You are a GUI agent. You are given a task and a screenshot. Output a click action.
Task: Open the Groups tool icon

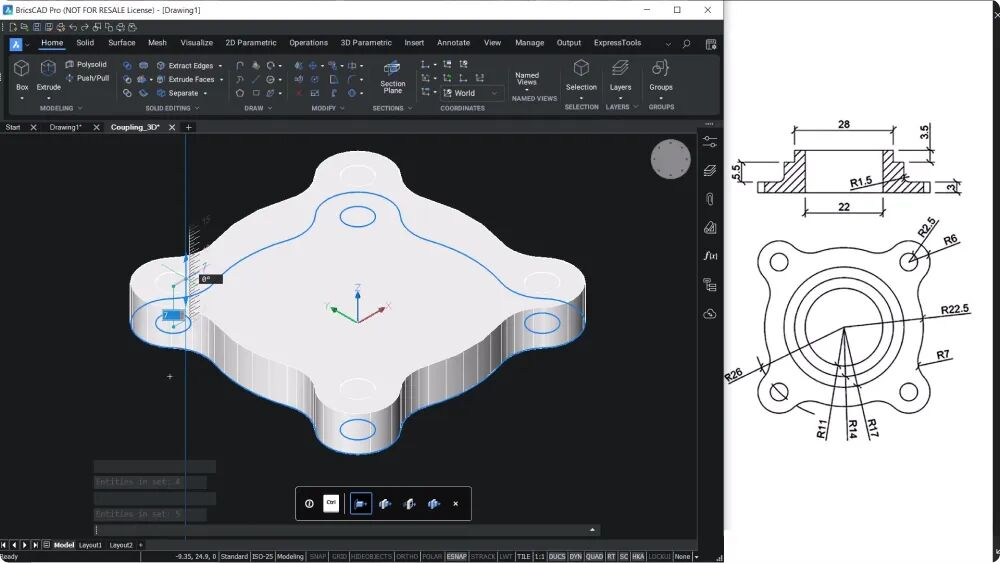661,68
